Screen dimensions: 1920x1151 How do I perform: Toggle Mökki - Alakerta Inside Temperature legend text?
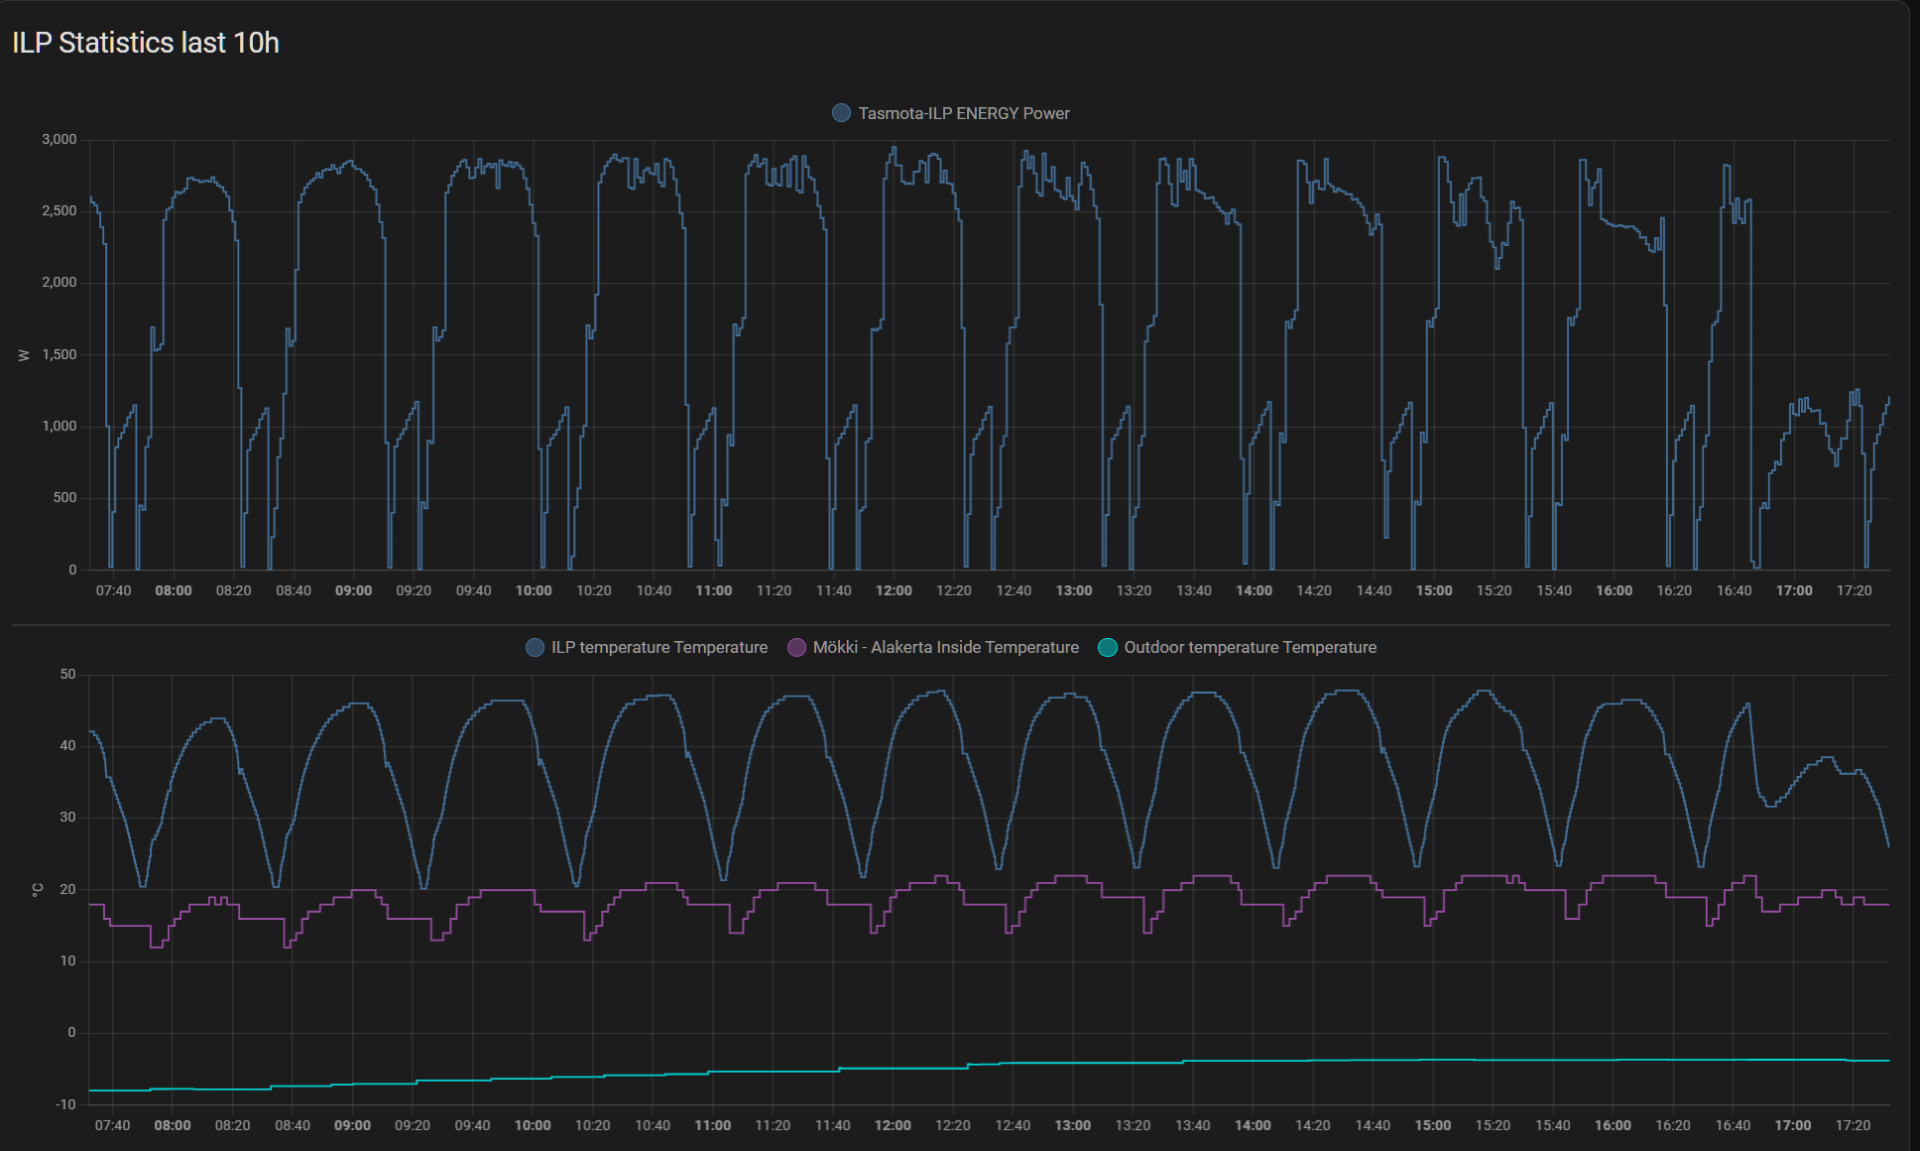click(945, 647)
